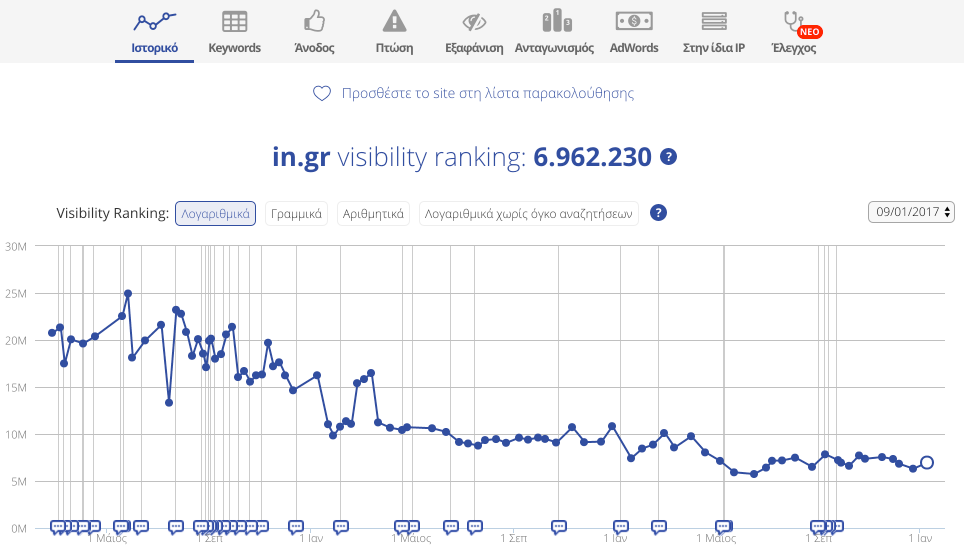Click the Έλεγχος stethoscope icon

pyautogui.click(x=793, y=21)
